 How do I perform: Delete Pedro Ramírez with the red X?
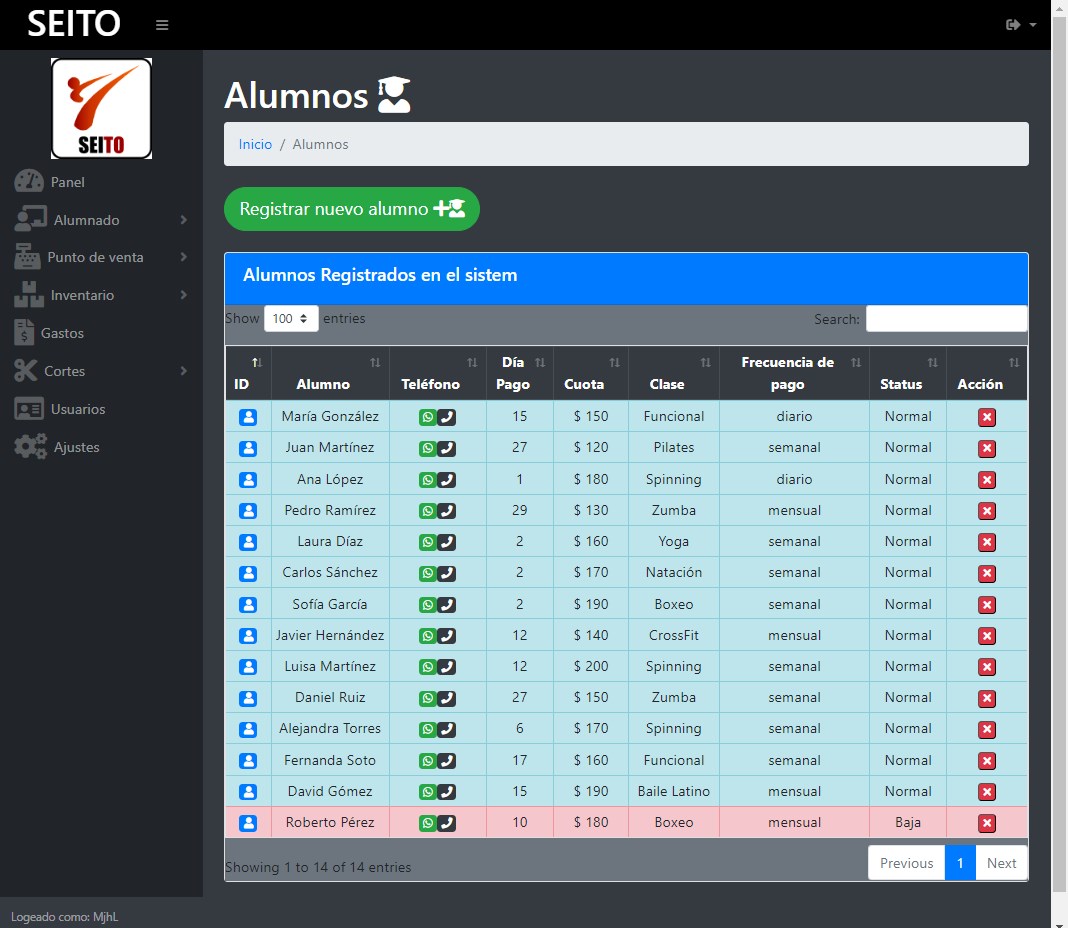987,511
